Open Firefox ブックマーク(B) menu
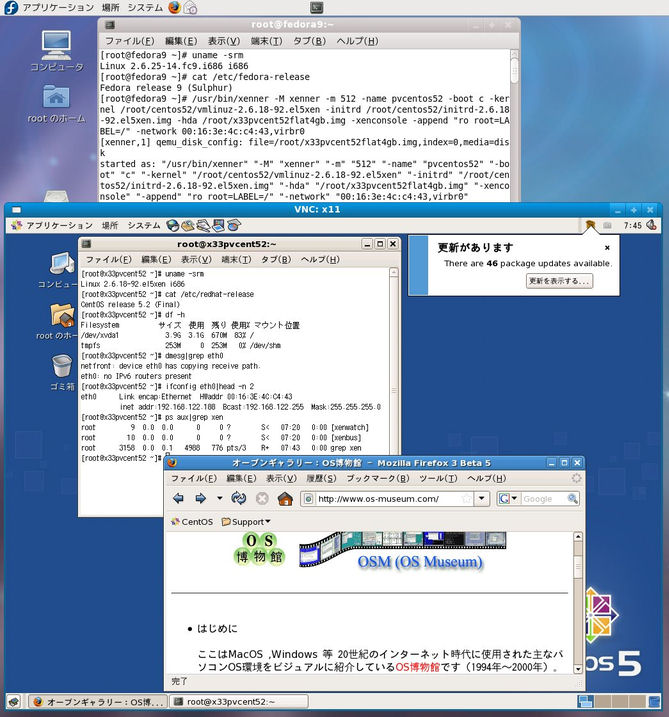 pyautogui.click(x=378, y=478)
